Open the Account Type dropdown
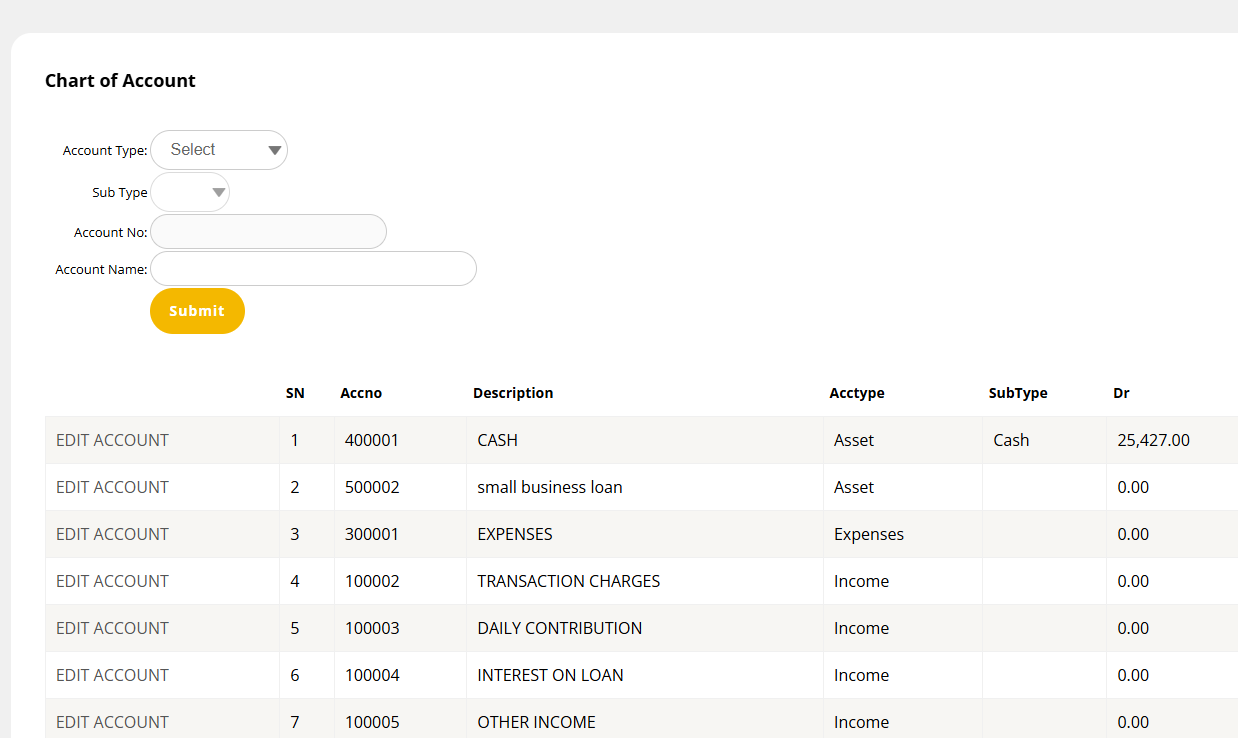The width and height of the screenshot is (1238, 738). (x=218, y=150)
